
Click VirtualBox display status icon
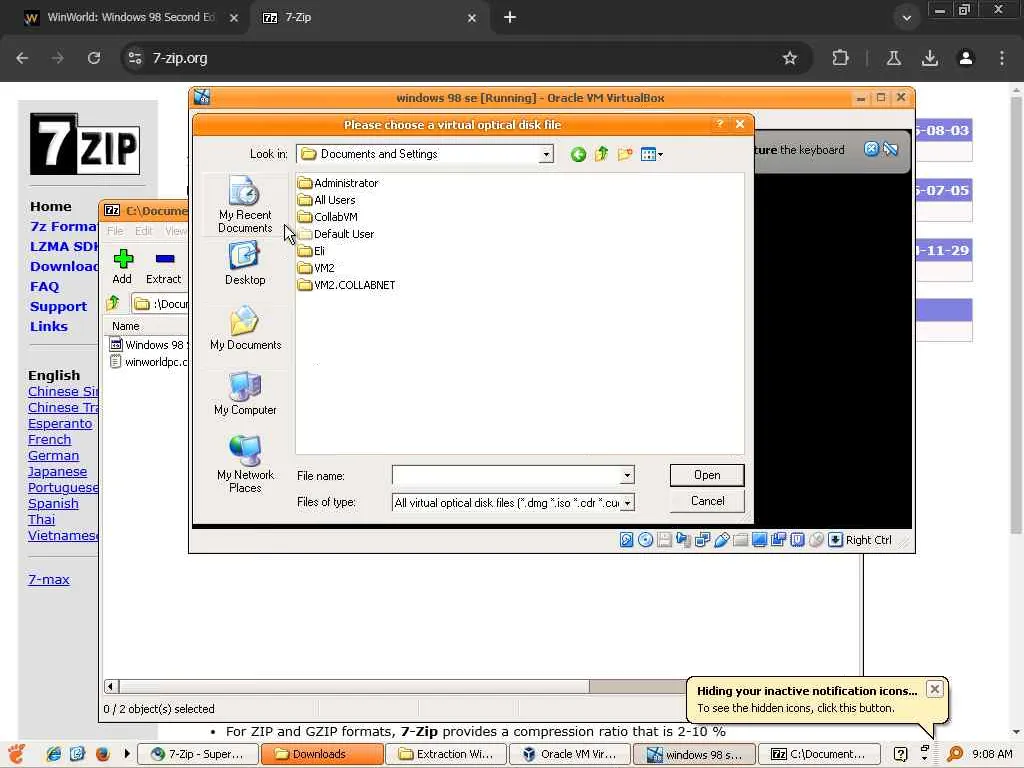point(760,539)
